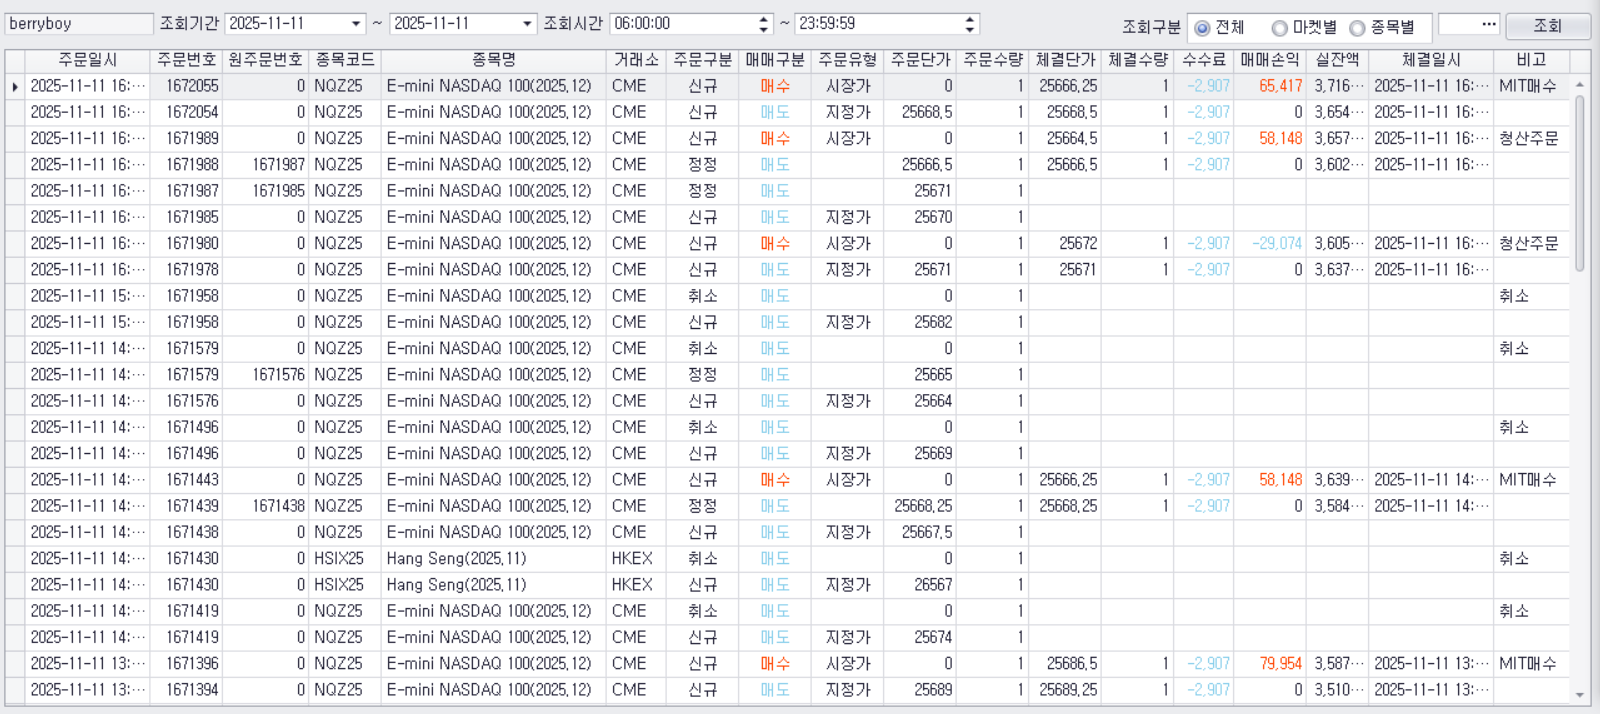Click the 주문유형 column header
This screenshot has height=714, width=1600.
(848, 60)
